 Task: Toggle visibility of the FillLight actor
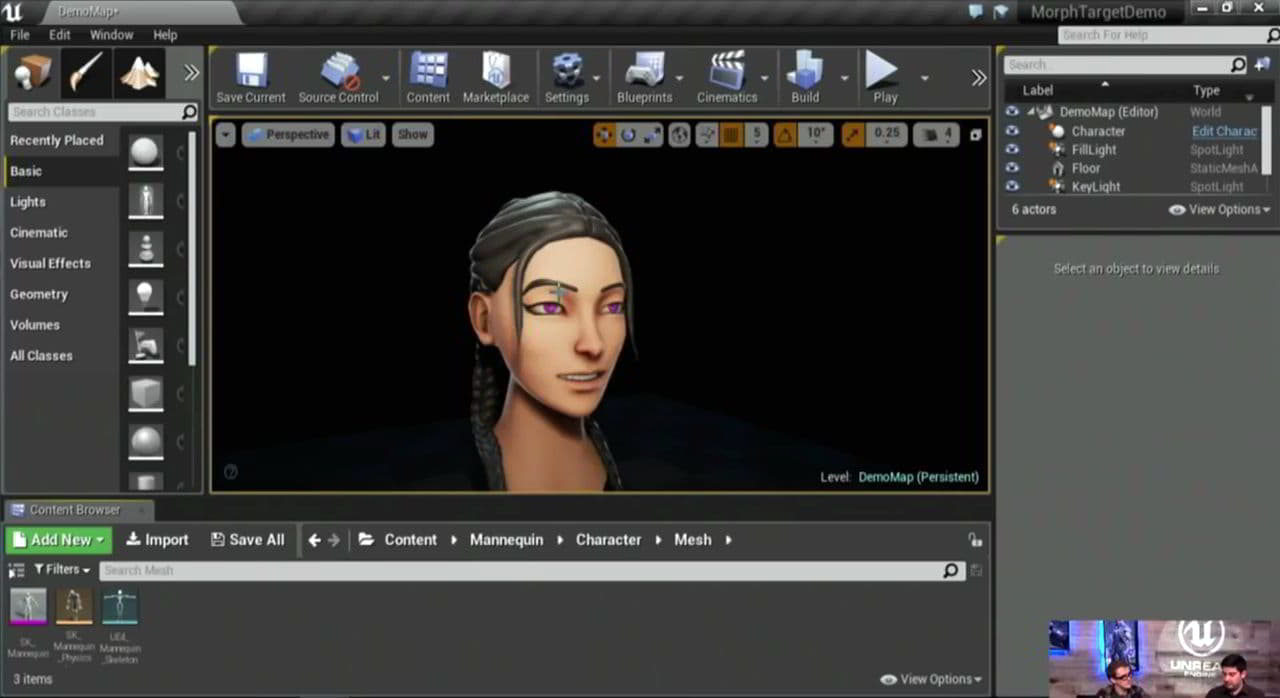pyautogui.click(x=1012, y=150)
